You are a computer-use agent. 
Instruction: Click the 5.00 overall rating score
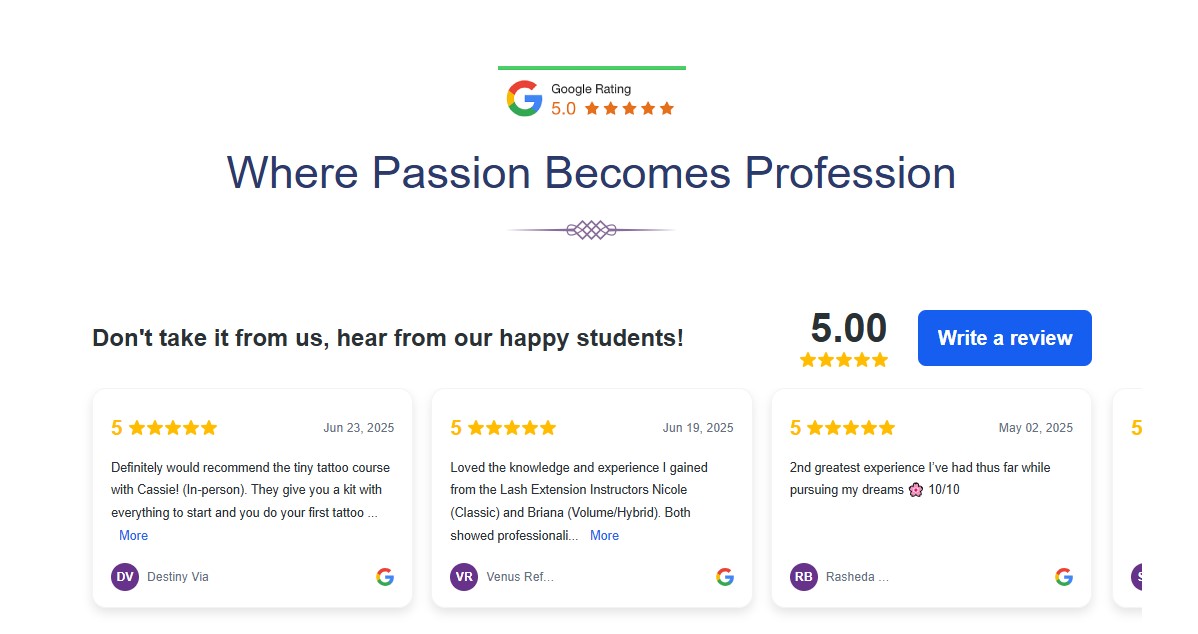[848, 329]
